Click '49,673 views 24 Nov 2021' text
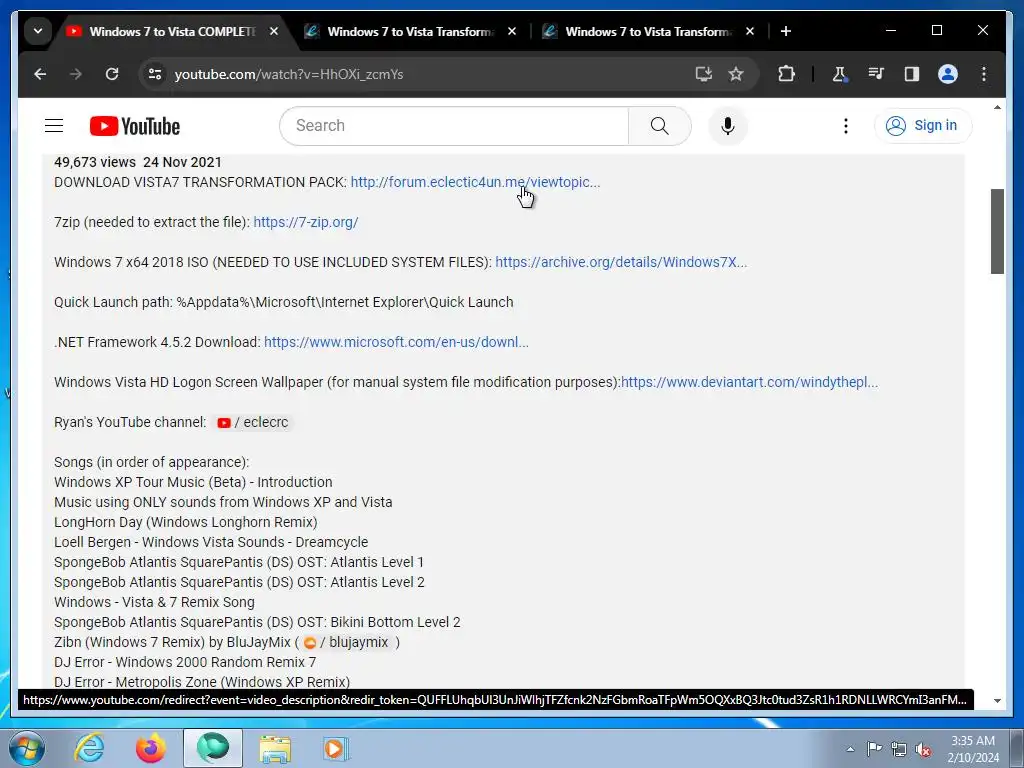Viewport: 1024px width, 768px height. click(138, 162)
